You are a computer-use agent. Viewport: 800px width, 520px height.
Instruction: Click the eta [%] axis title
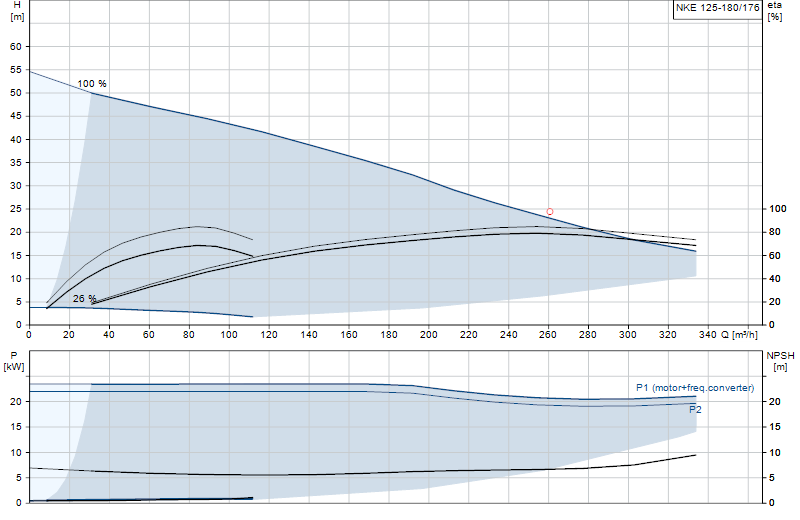point(774,11)
